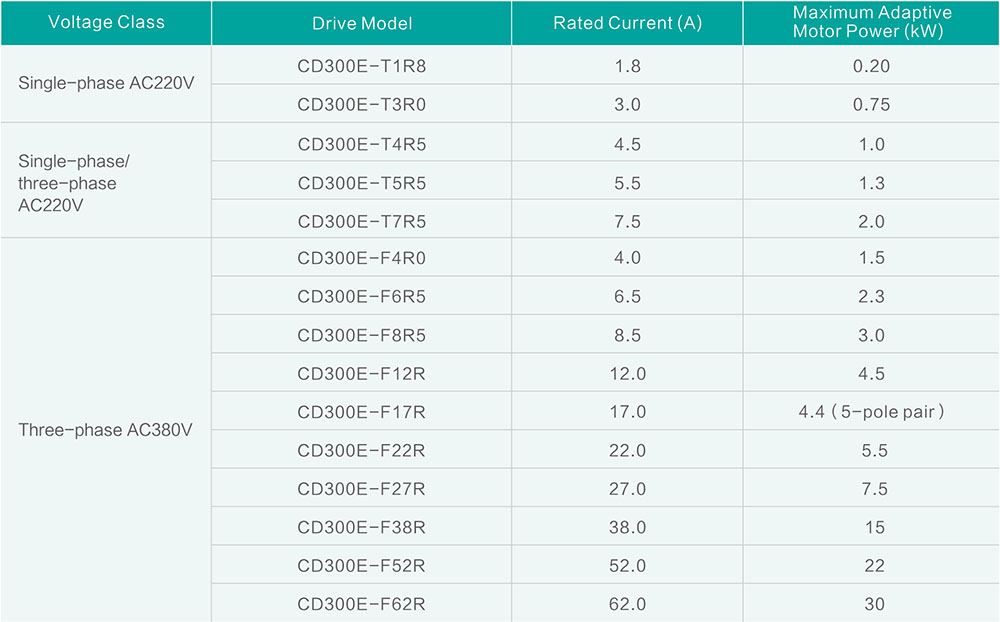Select drive model CD300E-T3R0
The width and height of the screenshot is (1000, 622).
coord(361,104)
